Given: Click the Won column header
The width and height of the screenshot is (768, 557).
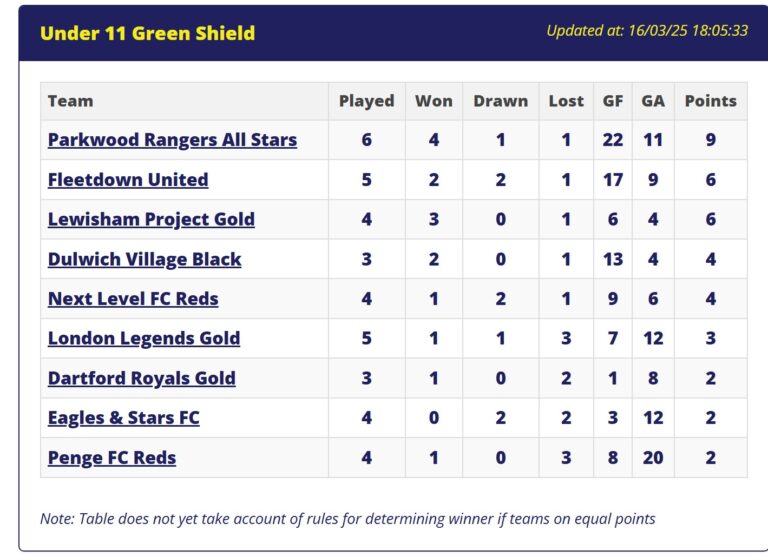Looking at the screenshot, I should 434,101.
